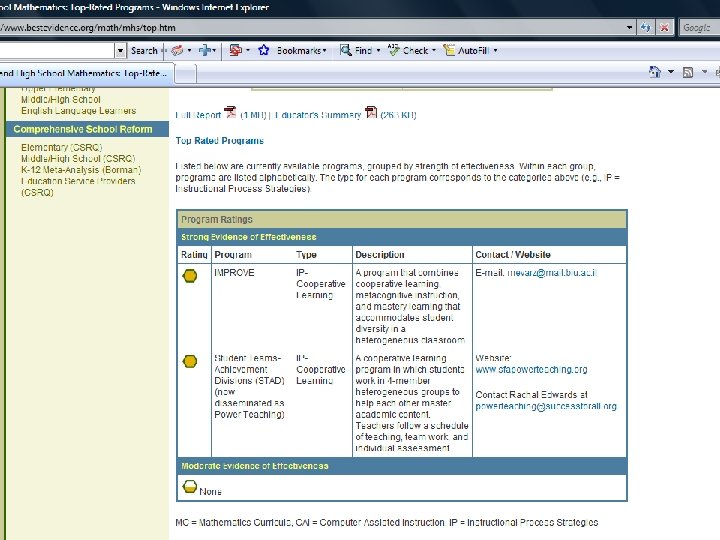Image resolution: width=720 pixels, height=540 pixels.
Task: Open the Full Report link
Action: (x=198, y=115)
